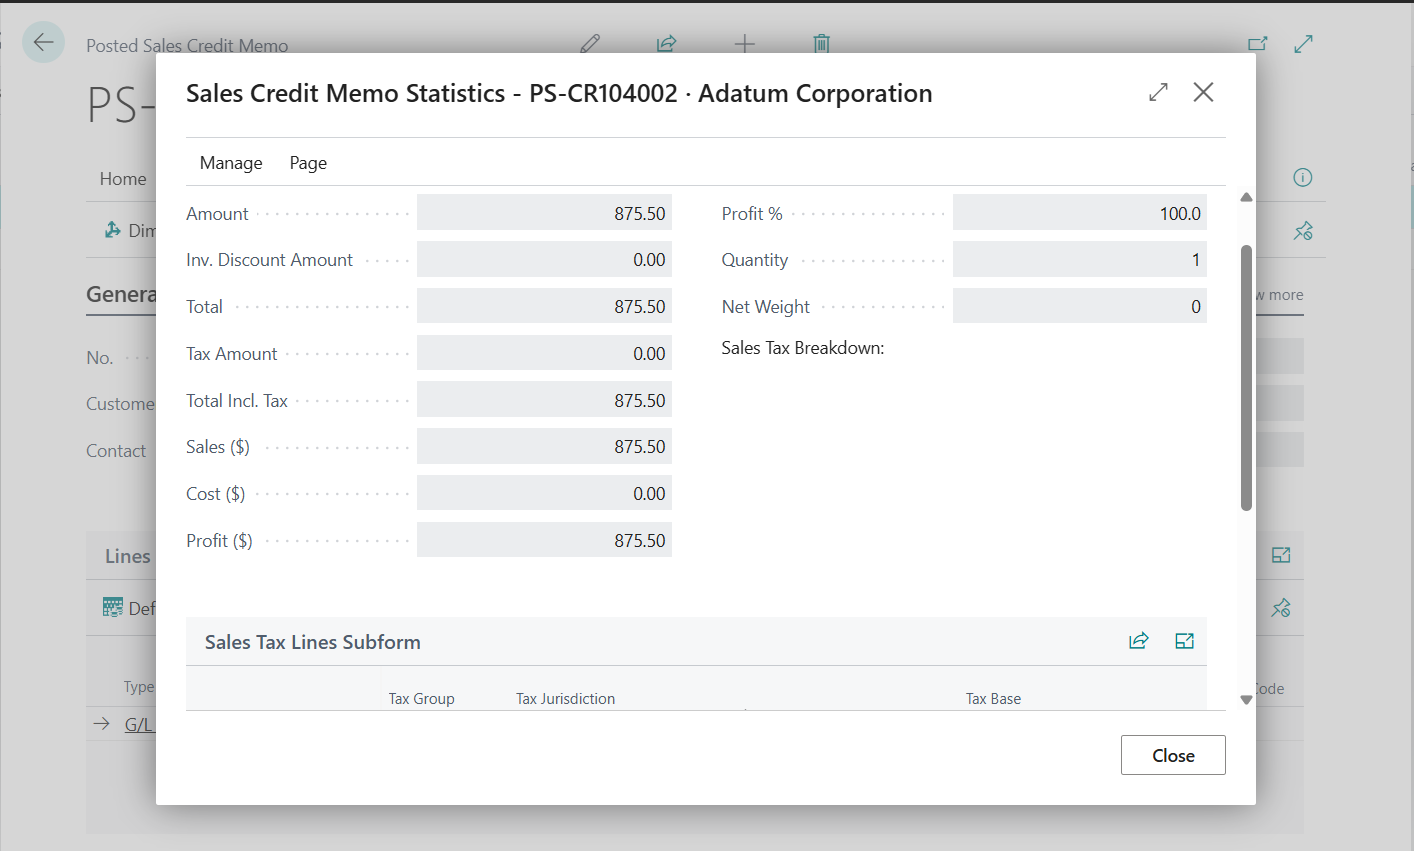This screenshot has width=1414, height=851.
Task: Pin the FactBox pane open
Action: pyautogui.click(x=1302, y=230)
